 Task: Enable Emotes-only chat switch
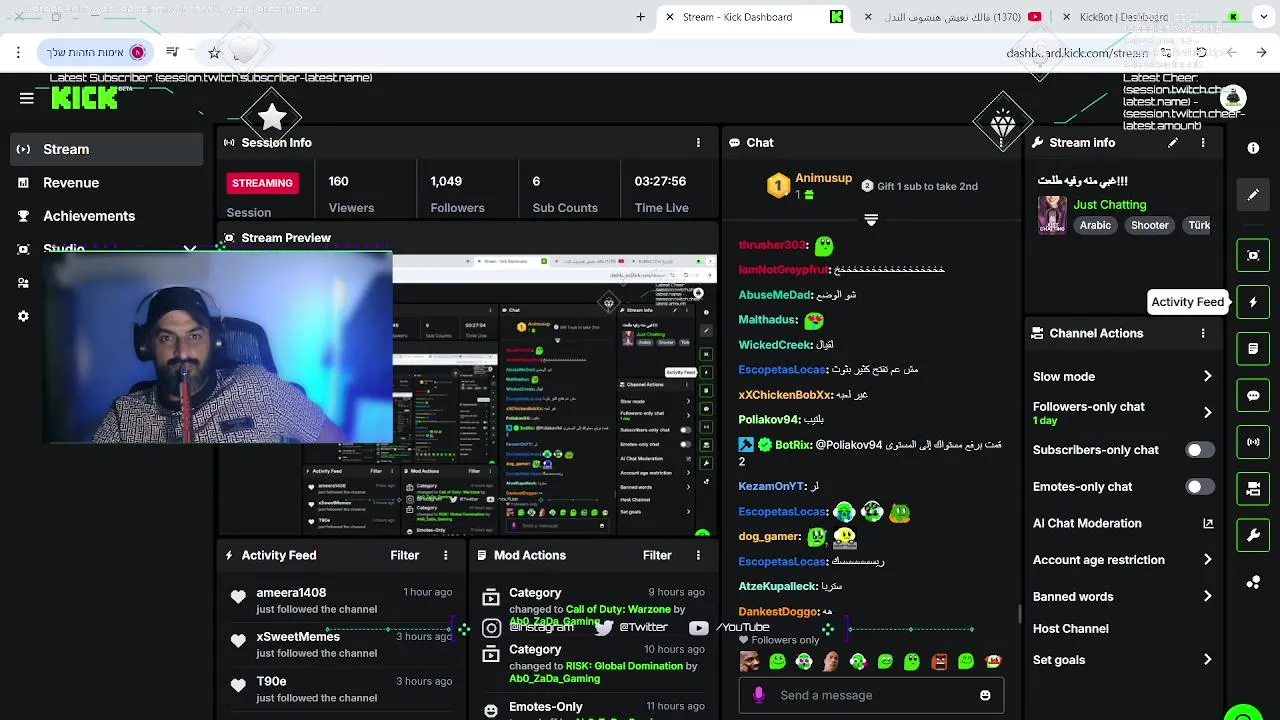(x=1200, y=487)
